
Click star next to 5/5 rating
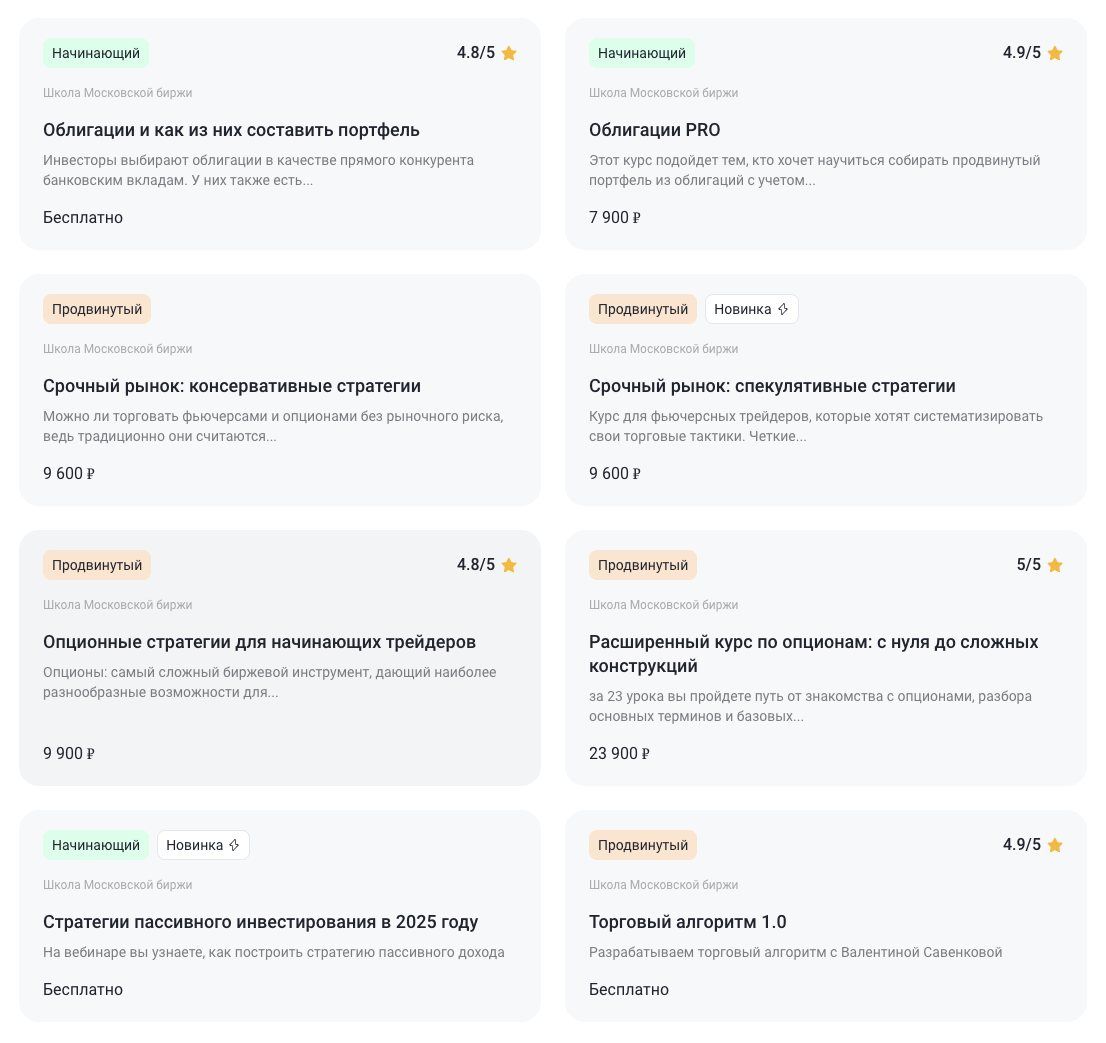click(1054, 565)
